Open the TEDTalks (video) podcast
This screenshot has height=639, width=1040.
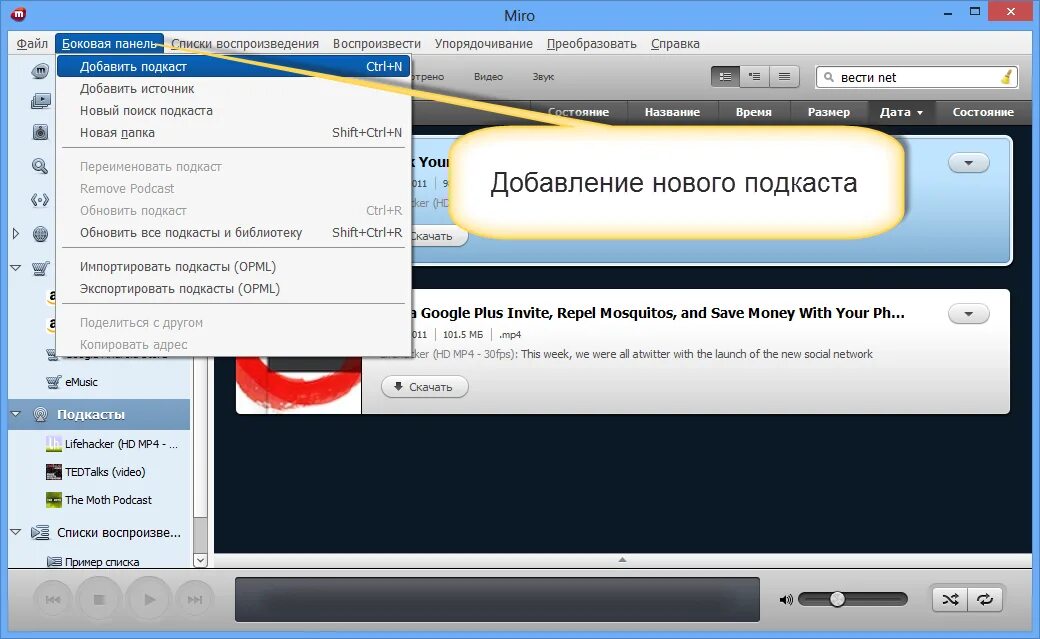click(96, 472)
